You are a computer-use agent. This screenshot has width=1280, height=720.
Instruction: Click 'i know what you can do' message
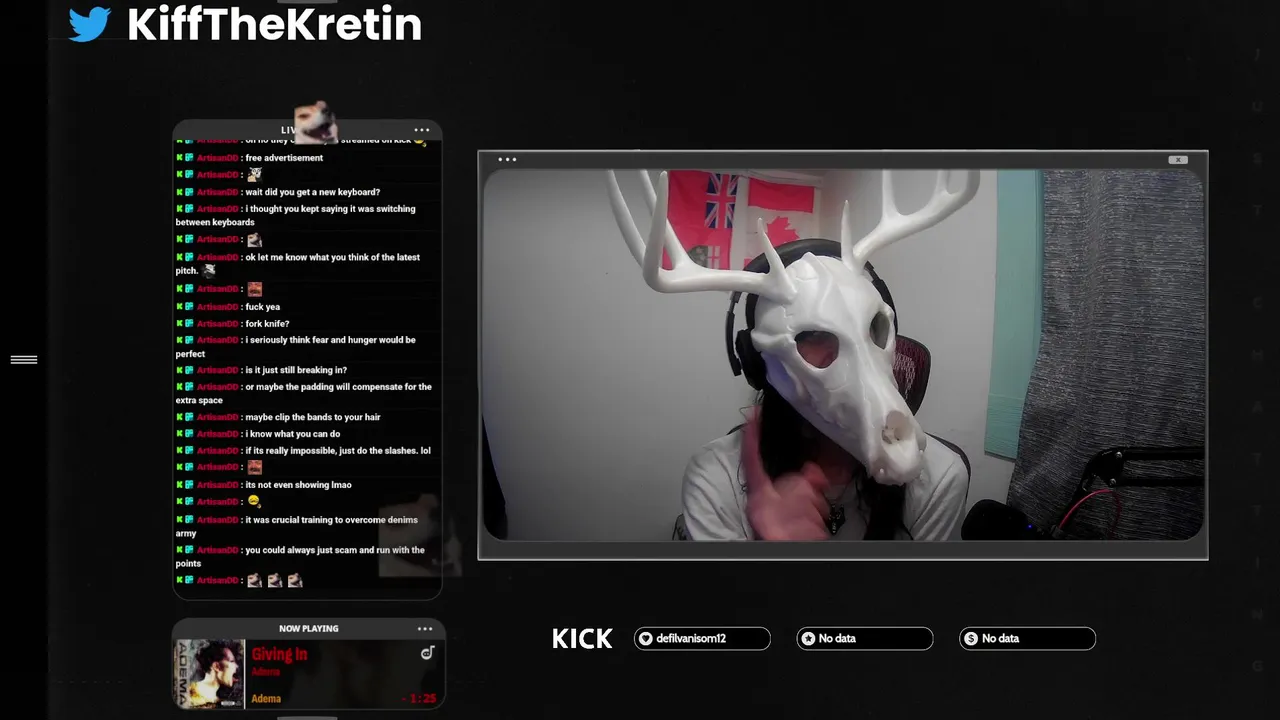[292, 434]
